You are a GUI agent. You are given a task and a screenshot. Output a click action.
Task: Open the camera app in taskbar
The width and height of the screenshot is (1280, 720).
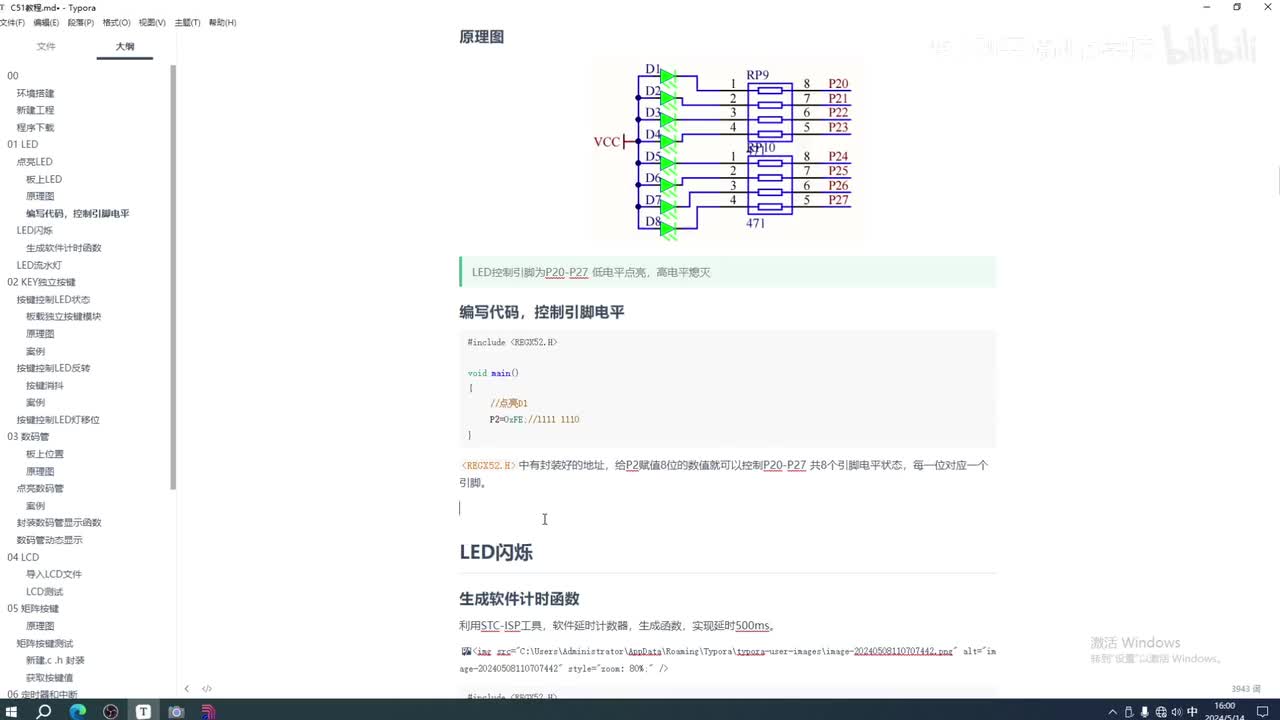point(176,711)
